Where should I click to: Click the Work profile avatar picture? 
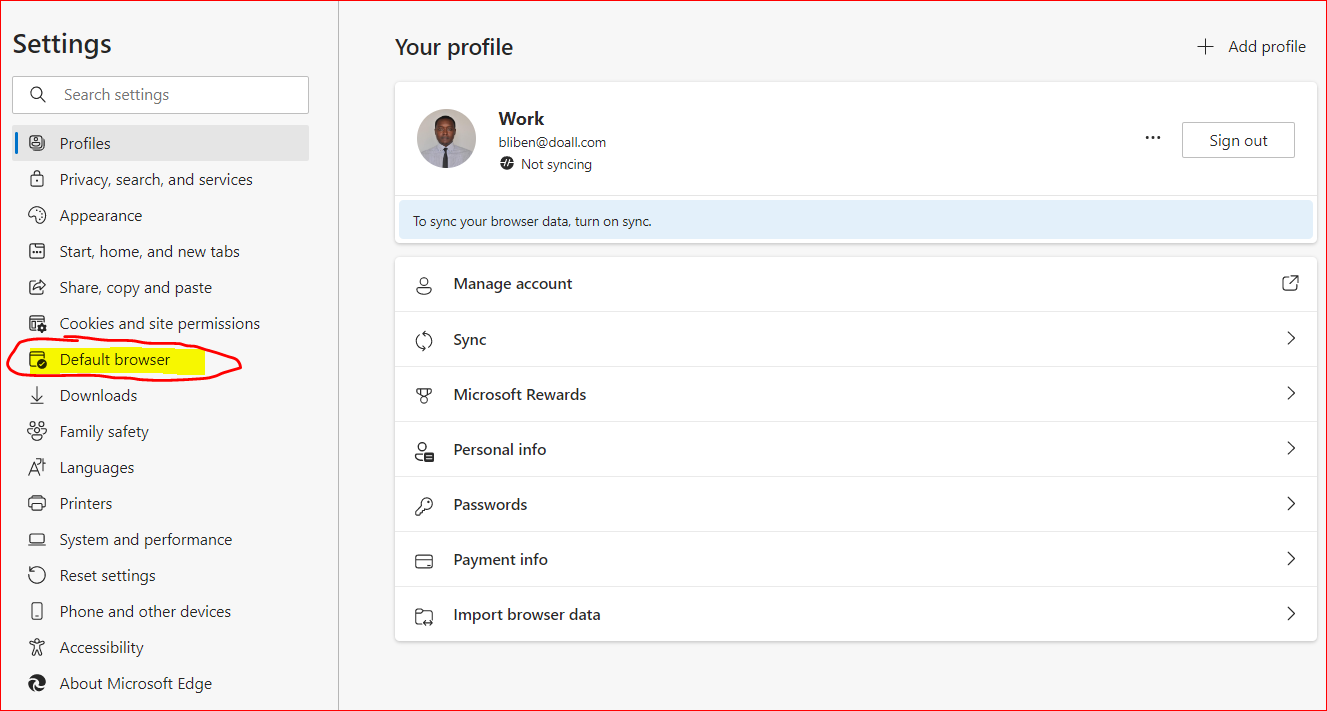[x=446, y=139]
